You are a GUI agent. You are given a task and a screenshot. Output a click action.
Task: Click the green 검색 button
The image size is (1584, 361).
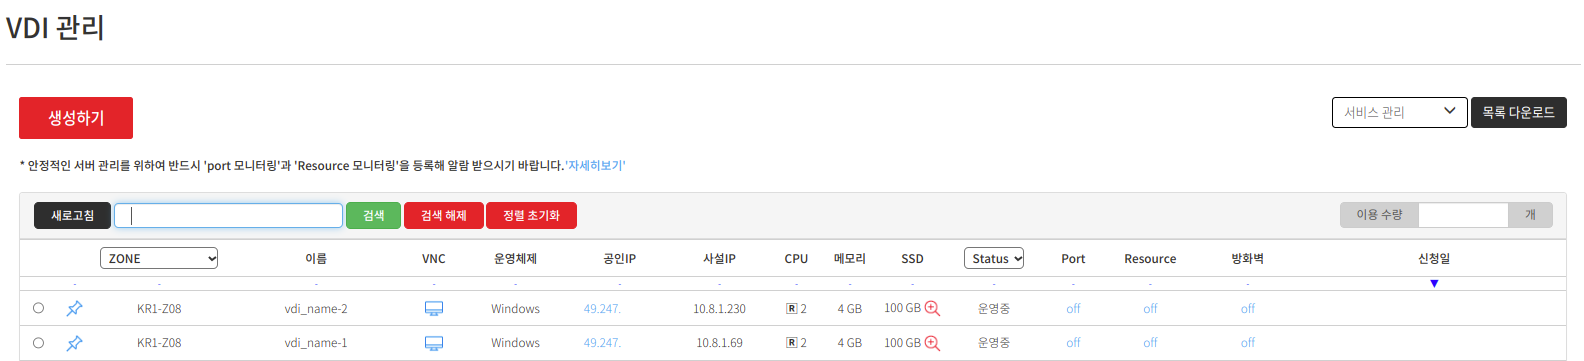point(373,215)
